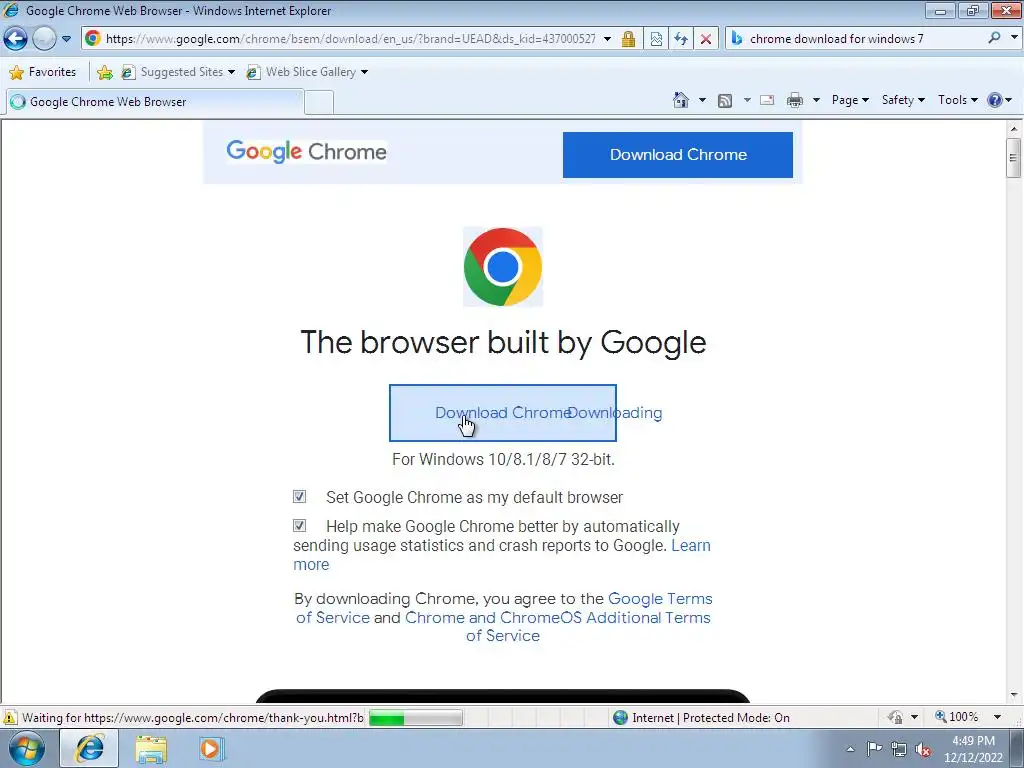
Task: Show hidden tray icons arrow
Action: pyautogui.click(x=850, y=749)
